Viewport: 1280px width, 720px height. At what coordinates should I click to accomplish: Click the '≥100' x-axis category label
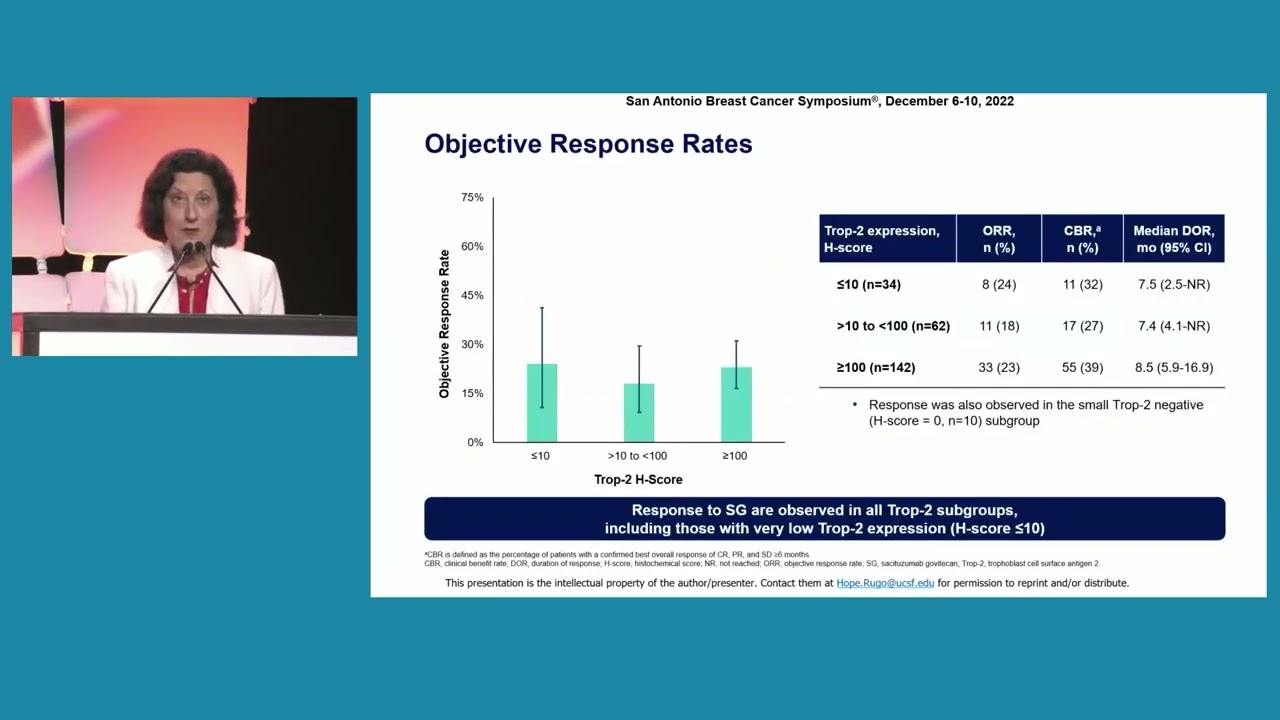pos(734,456)
